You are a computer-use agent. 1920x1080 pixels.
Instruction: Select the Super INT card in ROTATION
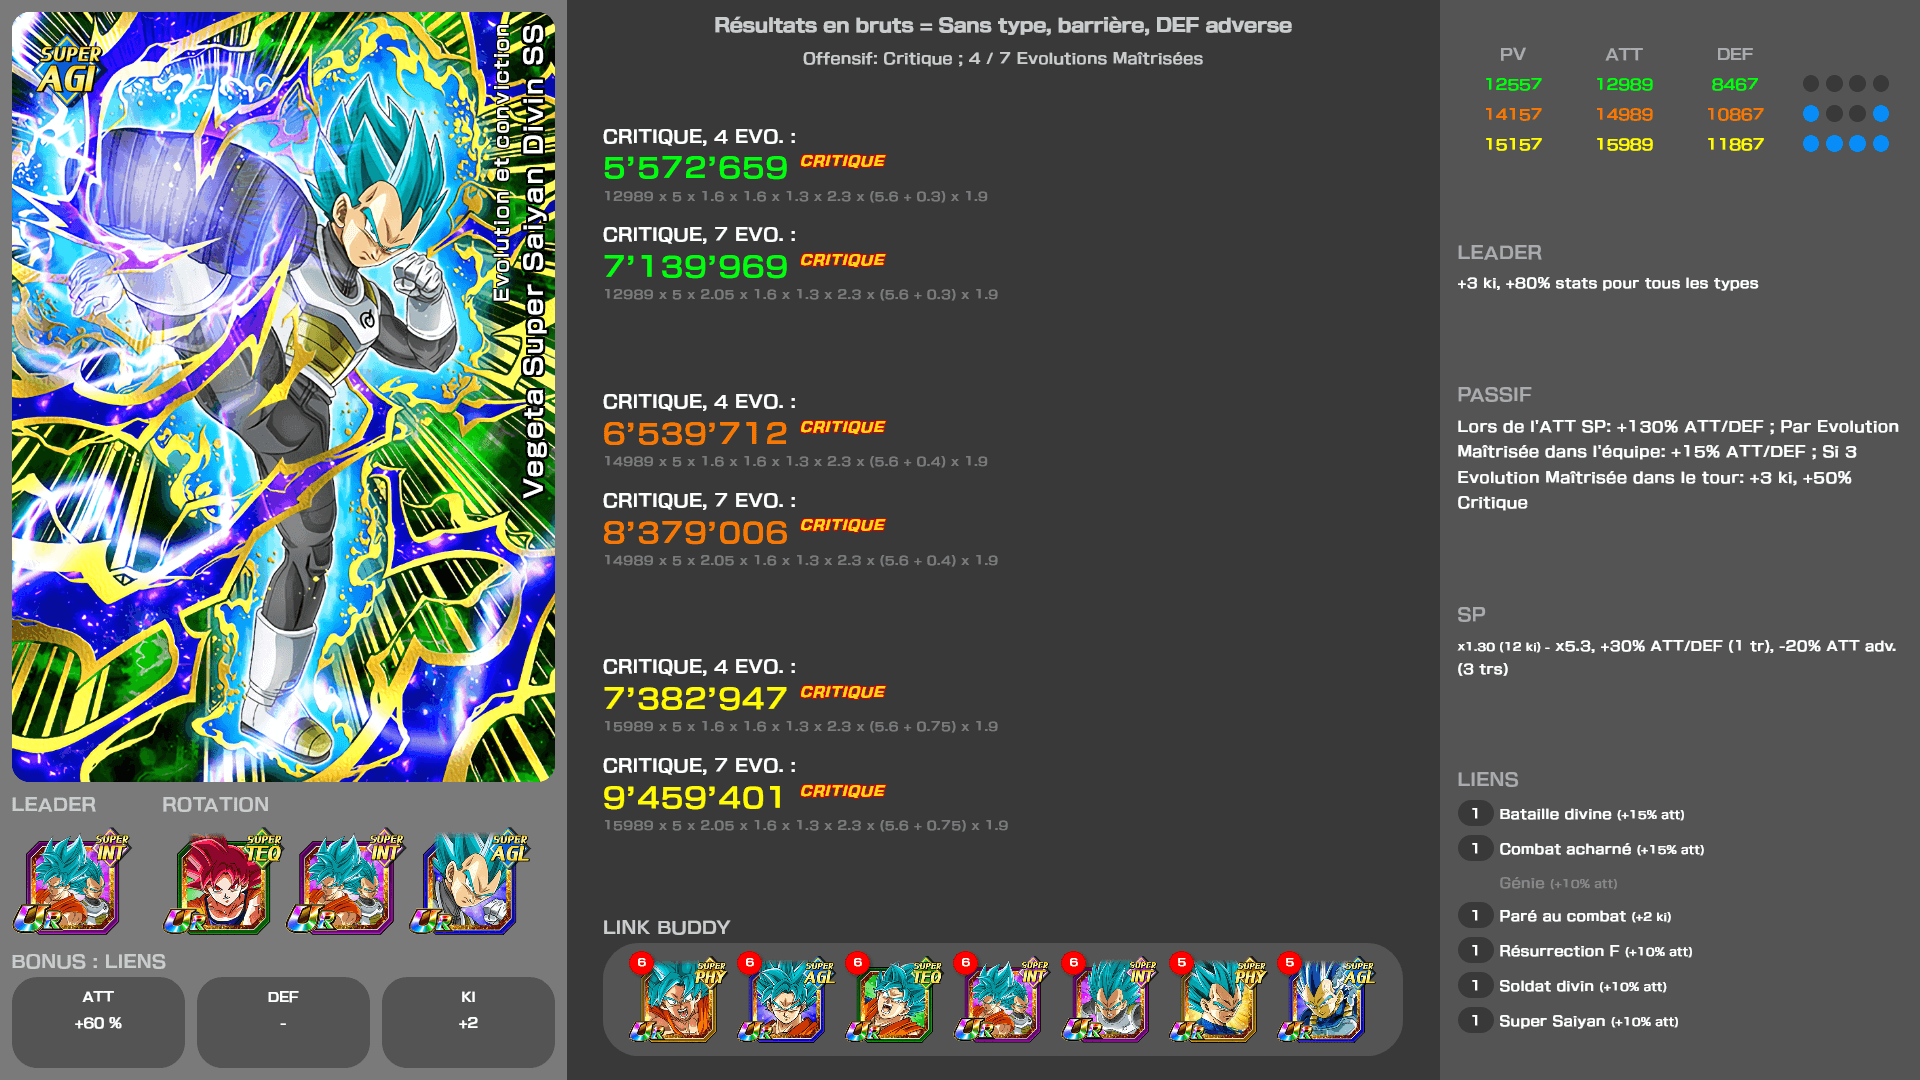[346, 884]
